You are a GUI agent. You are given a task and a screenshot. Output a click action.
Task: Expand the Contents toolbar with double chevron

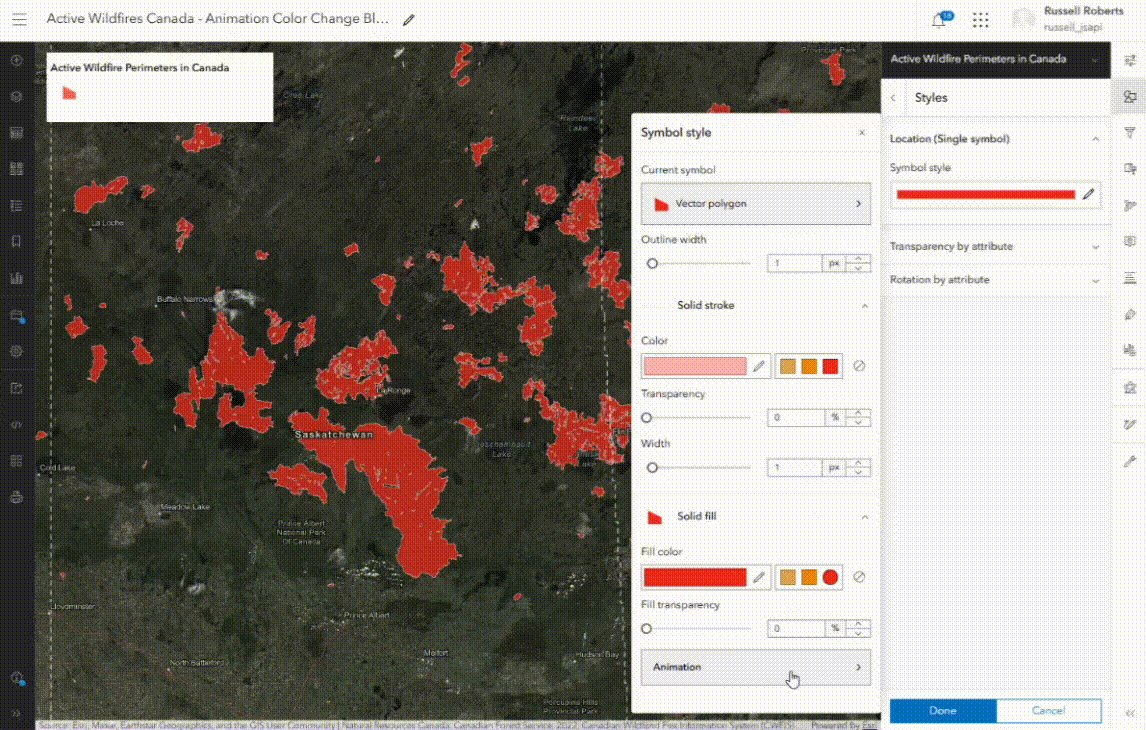pyautogui.click(x=16, y=713)
